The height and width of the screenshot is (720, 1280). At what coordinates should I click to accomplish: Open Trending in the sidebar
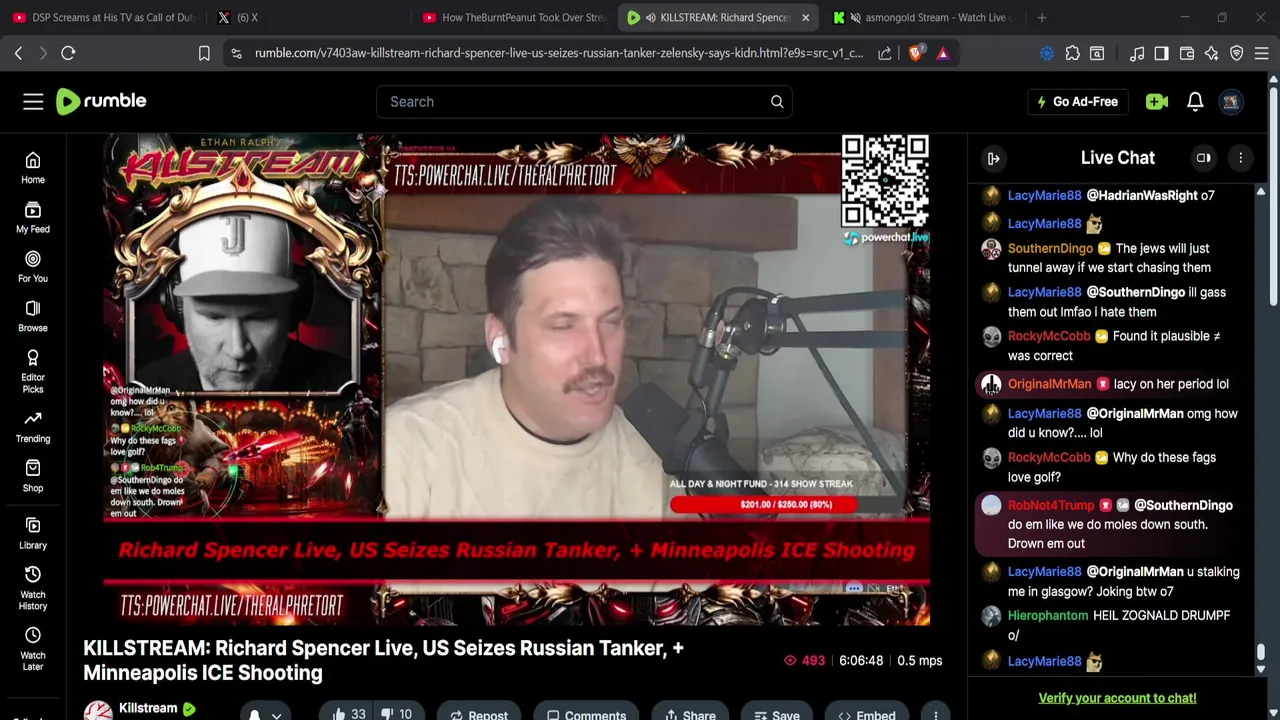33,427
